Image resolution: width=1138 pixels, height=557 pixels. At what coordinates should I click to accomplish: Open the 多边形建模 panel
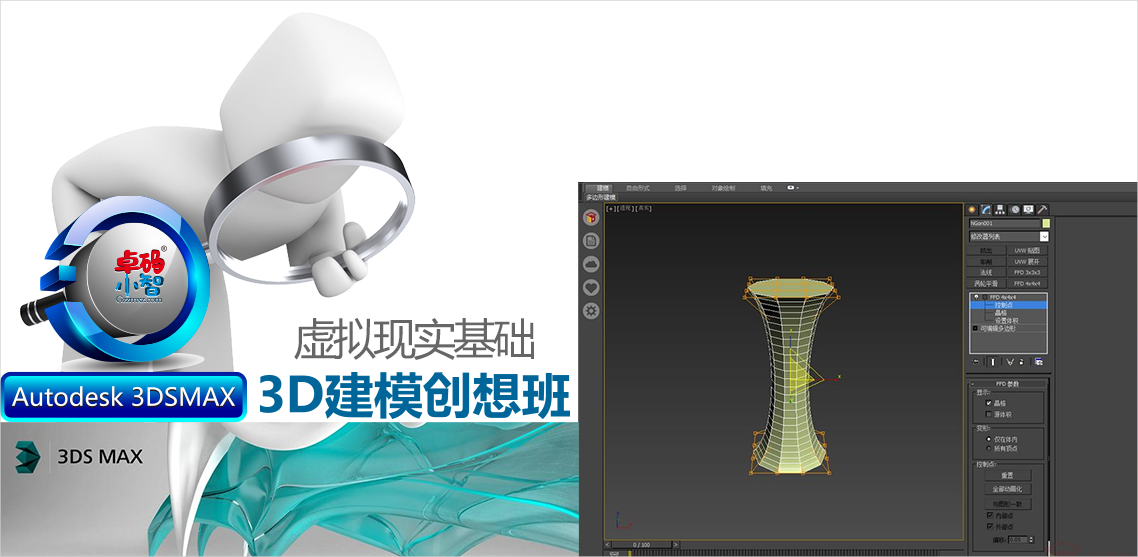point(600,197)
